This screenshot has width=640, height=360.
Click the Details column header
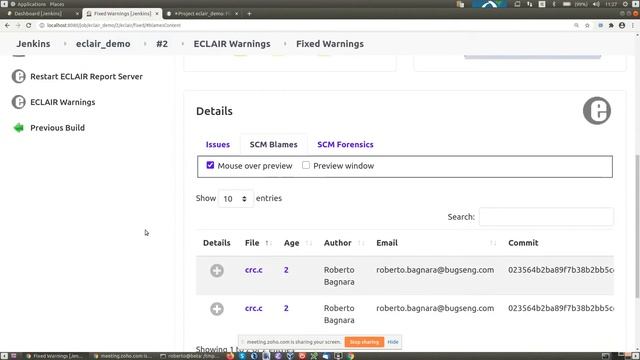tap(217, 243)
